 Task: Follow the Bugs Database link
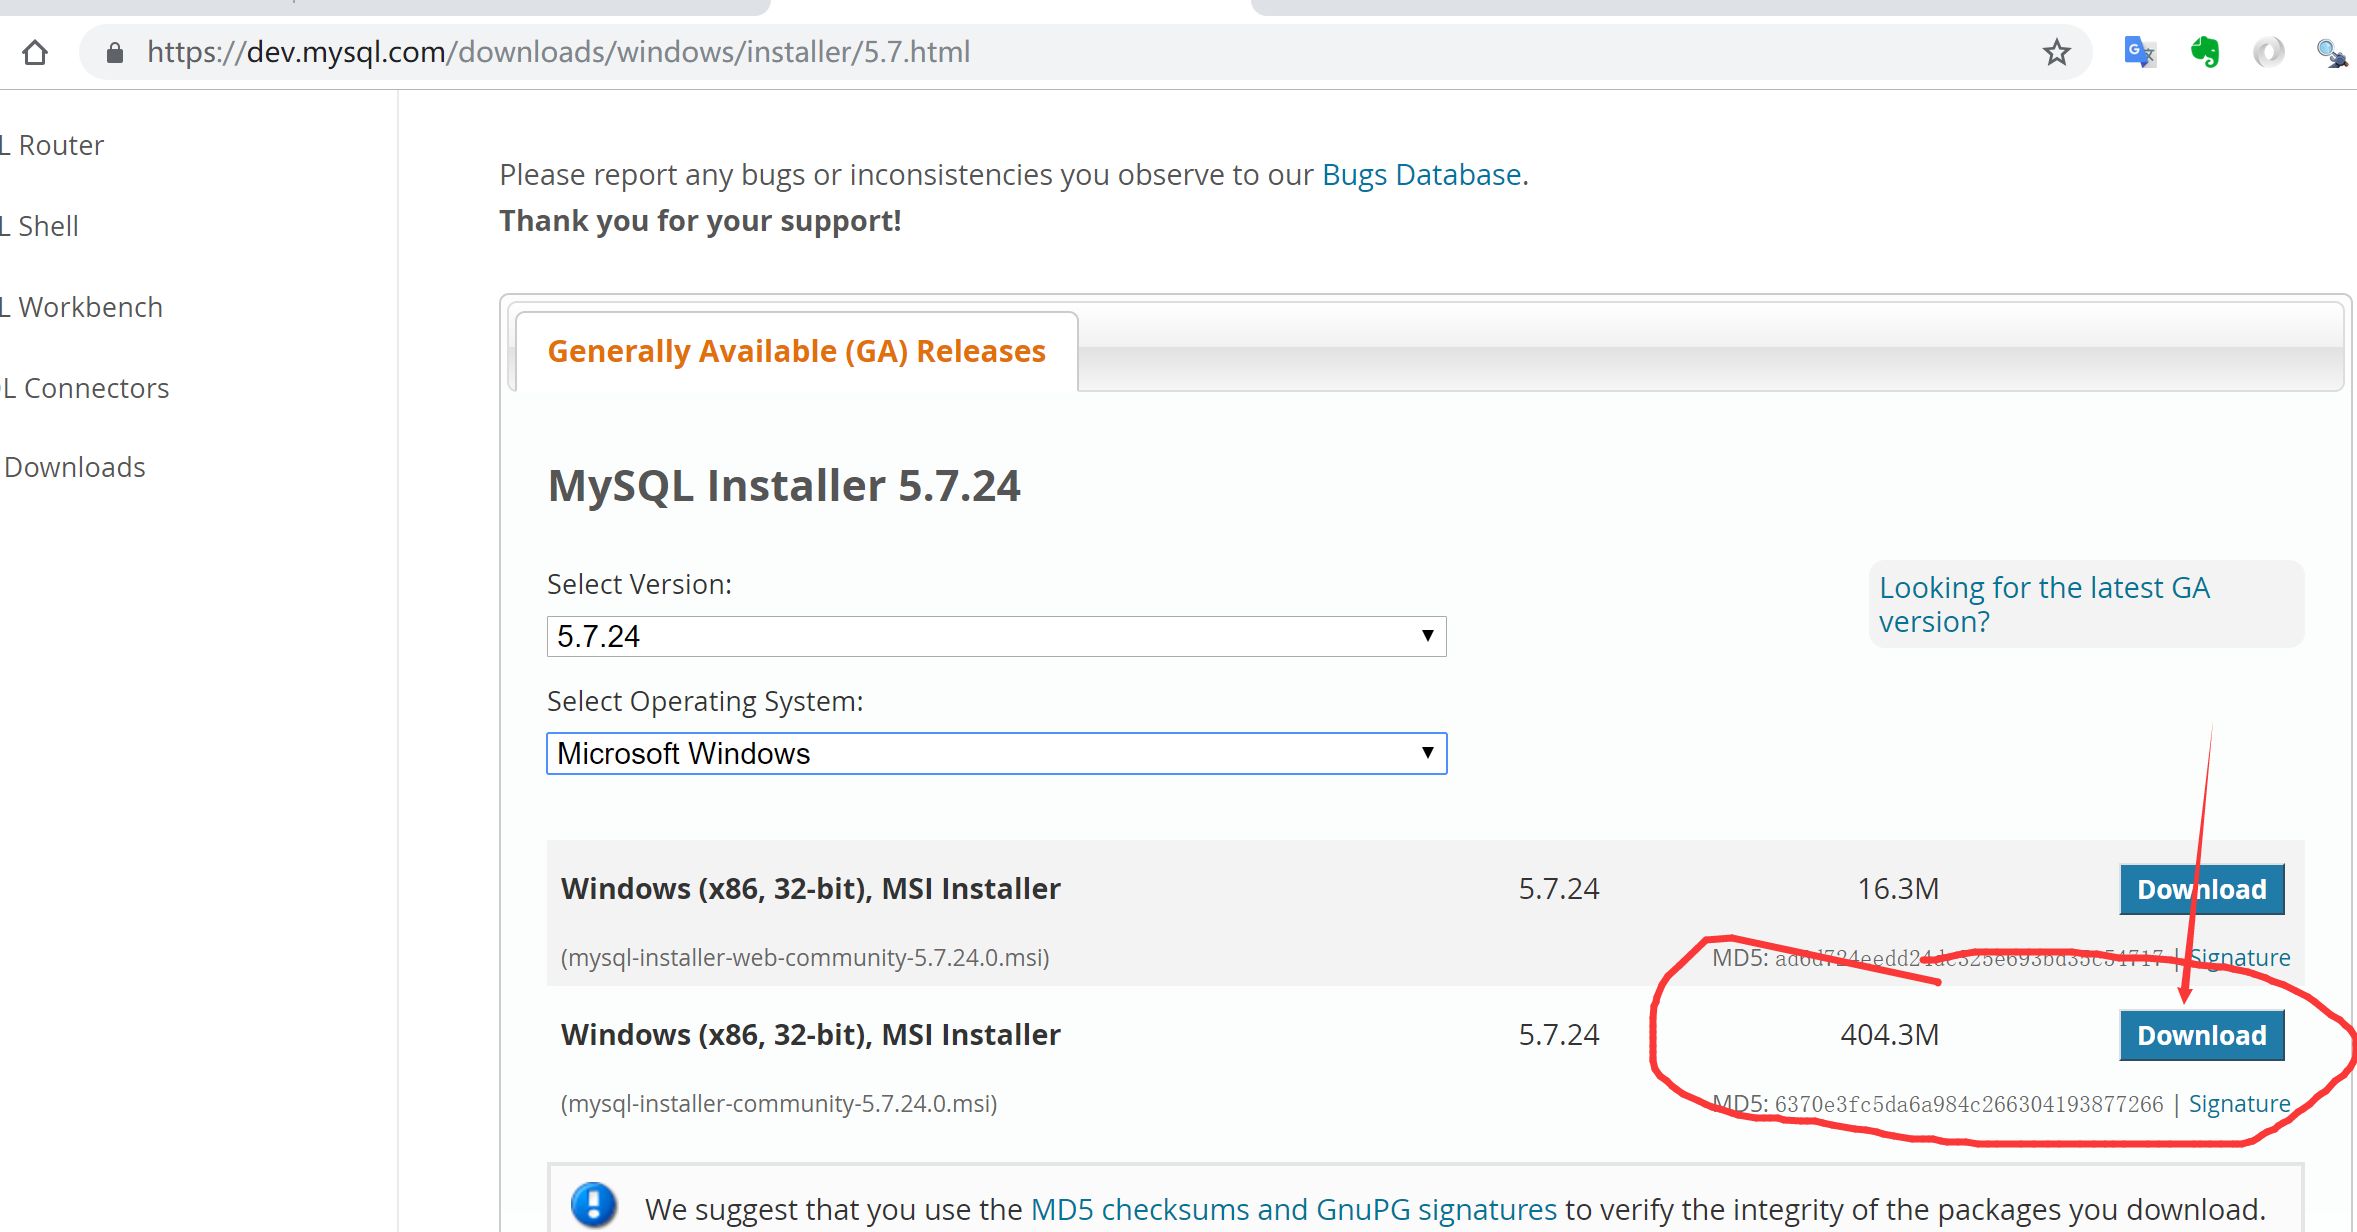[x=1421, y=175]
